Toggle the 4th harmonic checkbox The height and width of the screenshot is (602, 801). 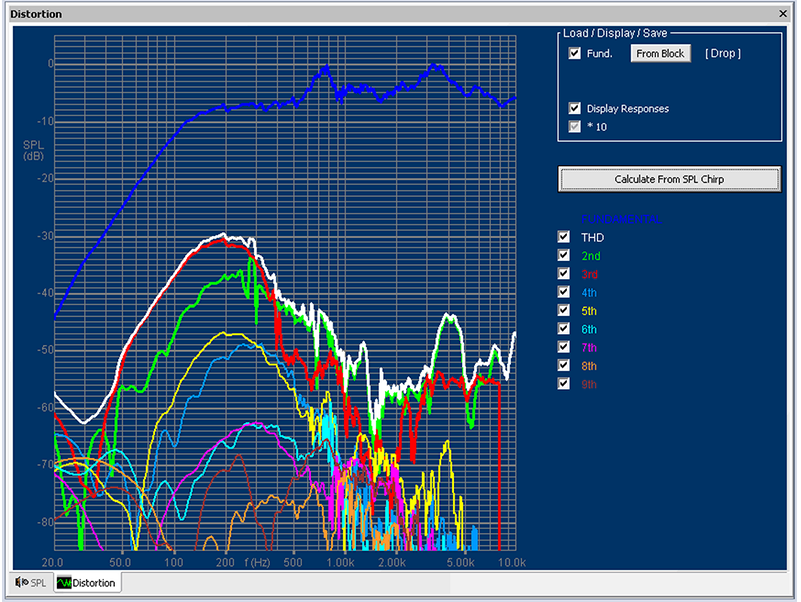[x=564, y=292]
